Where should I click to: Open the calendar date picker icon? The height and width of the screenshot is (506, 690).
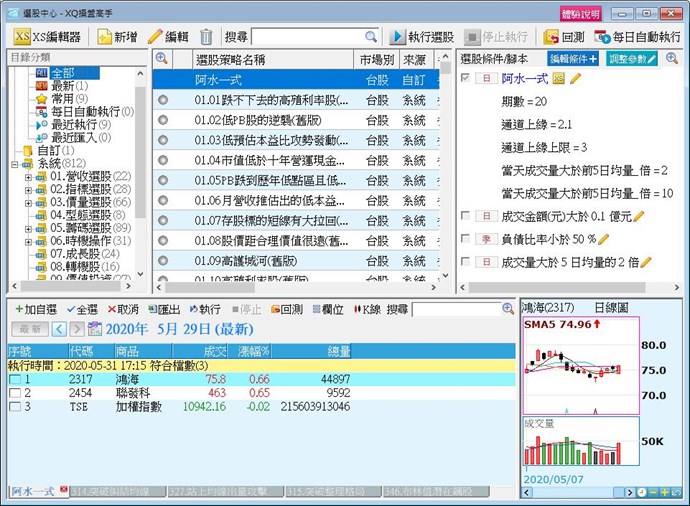[x=95, y=329]
